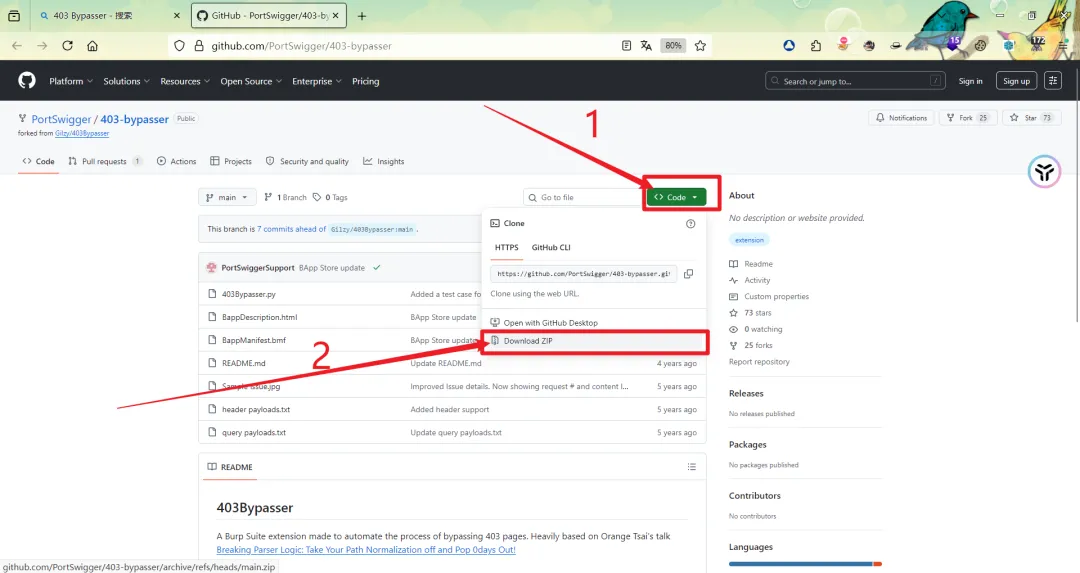Open the Pricing page
Image resolution: width=1080 pixels, height=573 pixels.
click(x=366, y=81)
